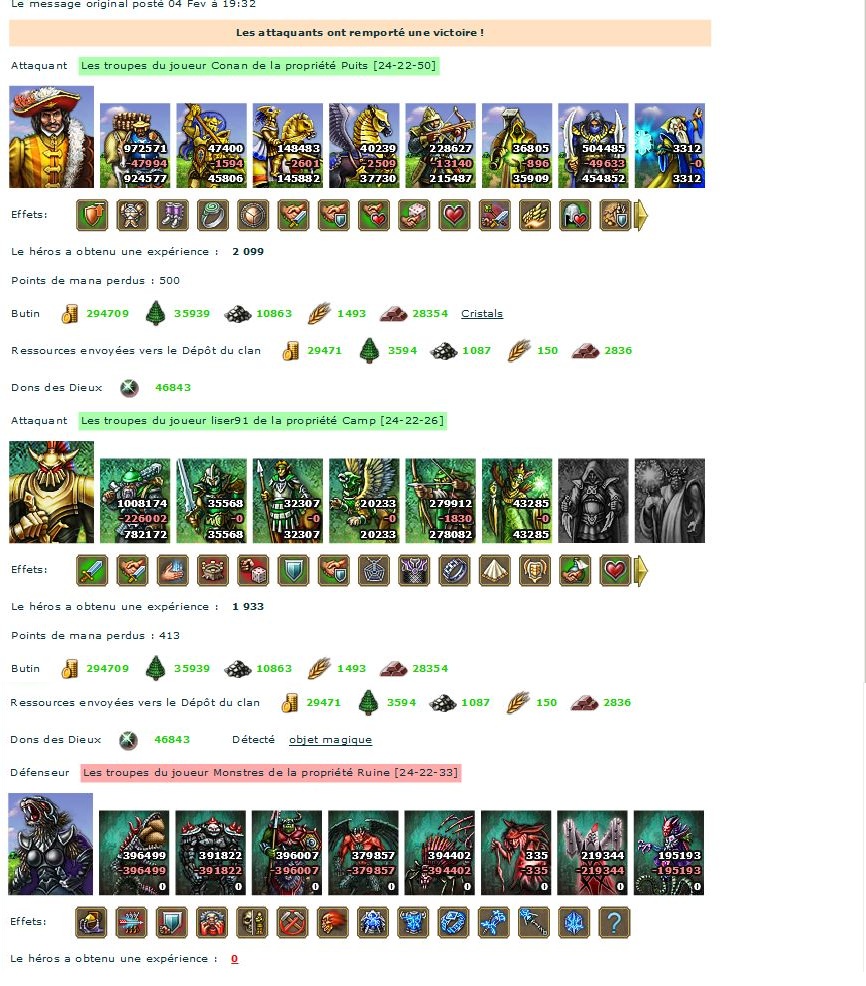Click the dice effect icon in Conan's effects

(414, 215)
